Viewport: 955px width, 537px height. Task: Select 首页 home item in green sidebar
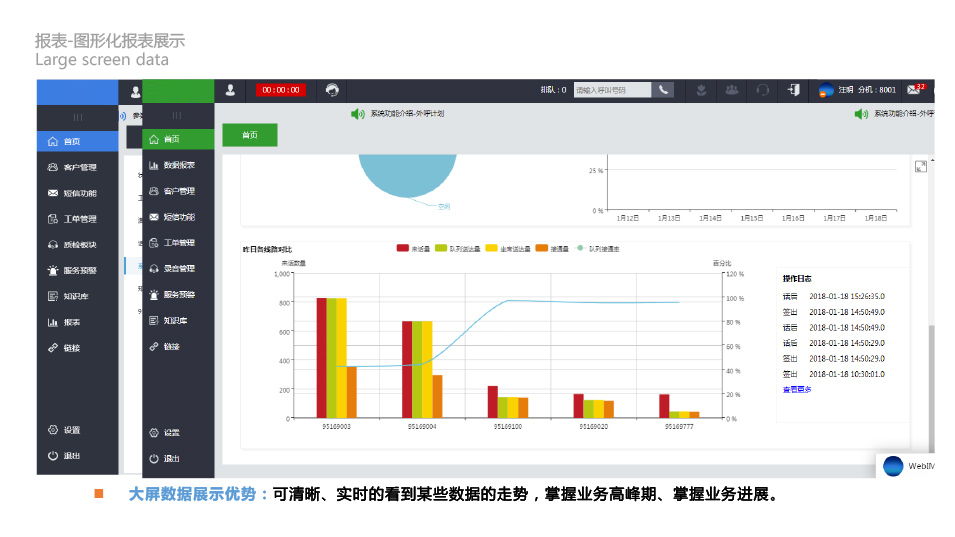click(x=178, y=139)
